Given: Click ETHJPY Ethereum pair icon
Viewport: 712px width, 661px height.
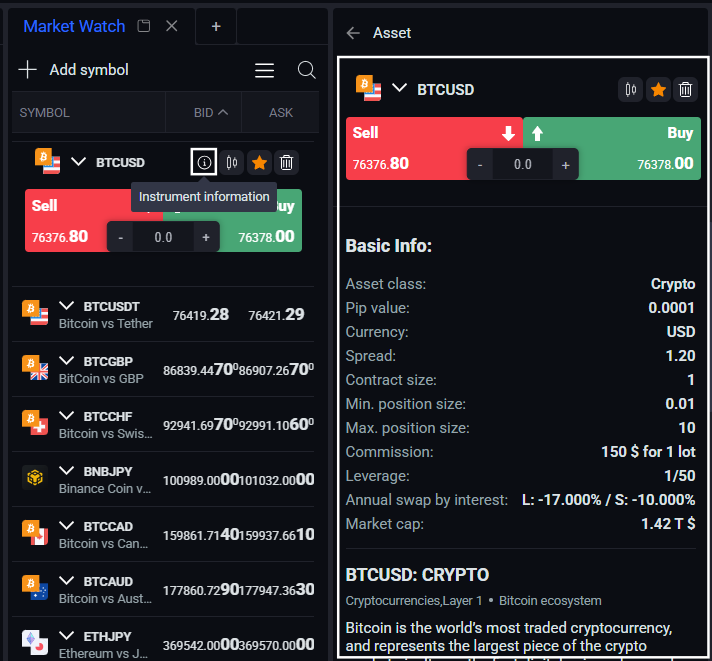Looking at the screenshot, I should [x=35, y=642].
